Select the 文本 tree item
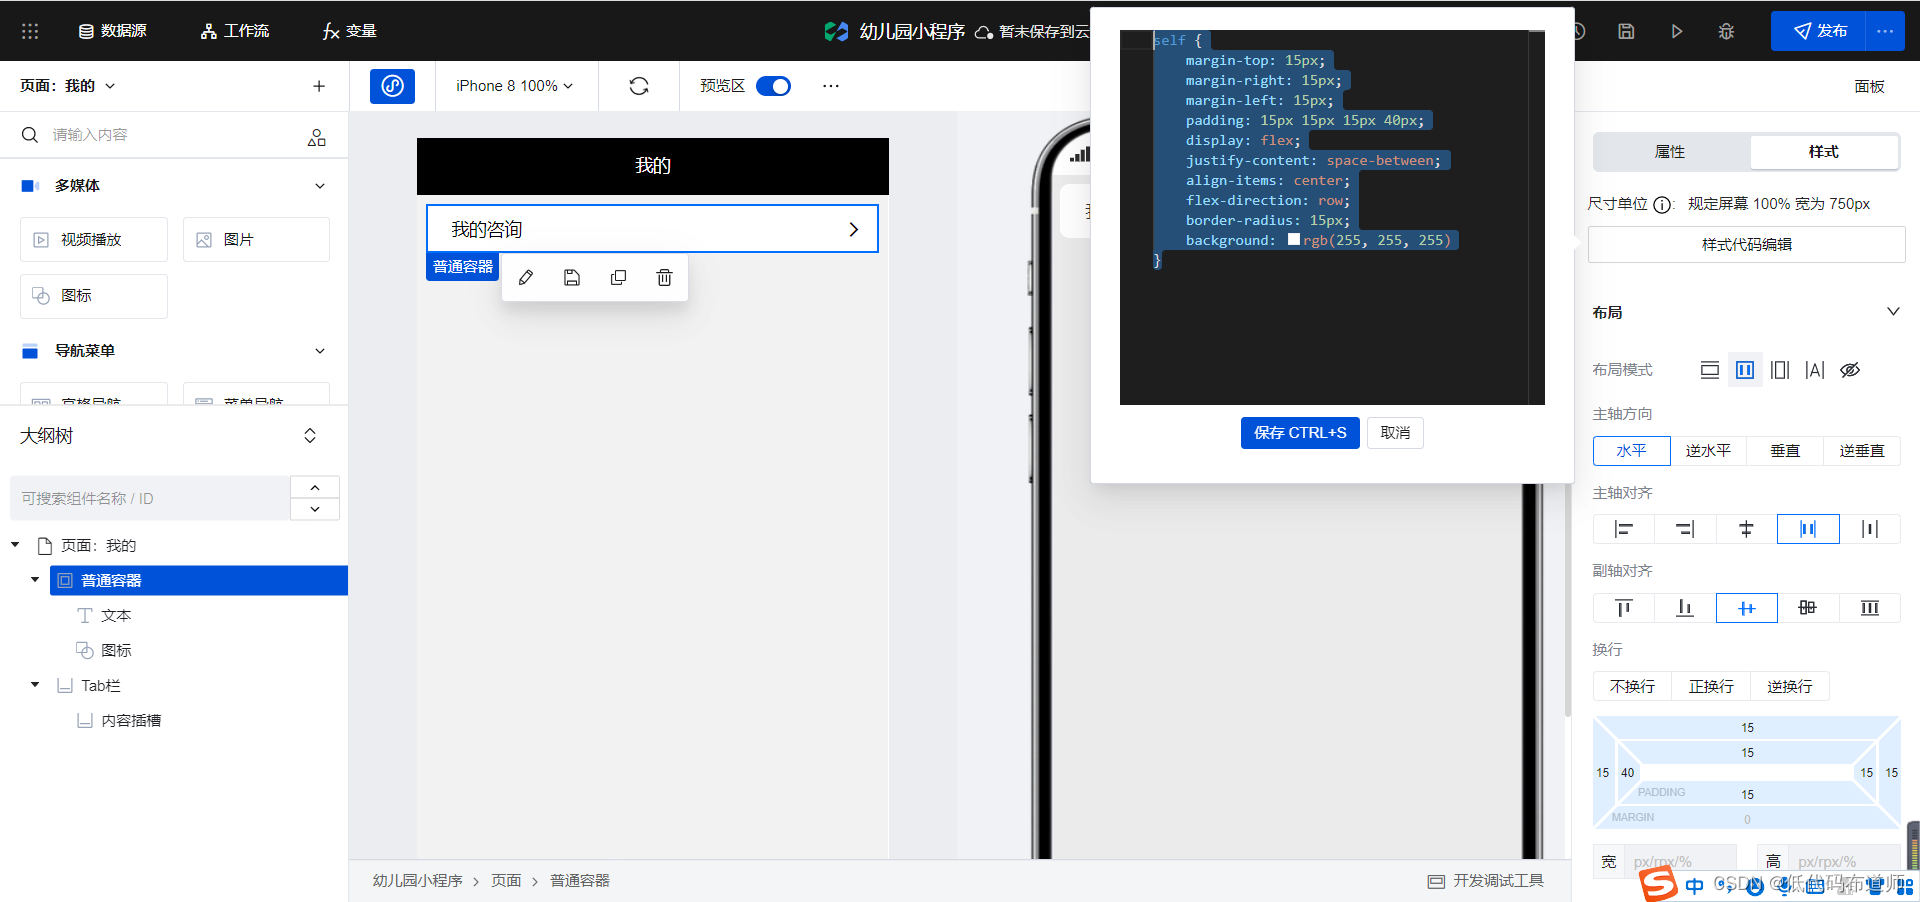1920x902 pixels. tap(116, 616)
